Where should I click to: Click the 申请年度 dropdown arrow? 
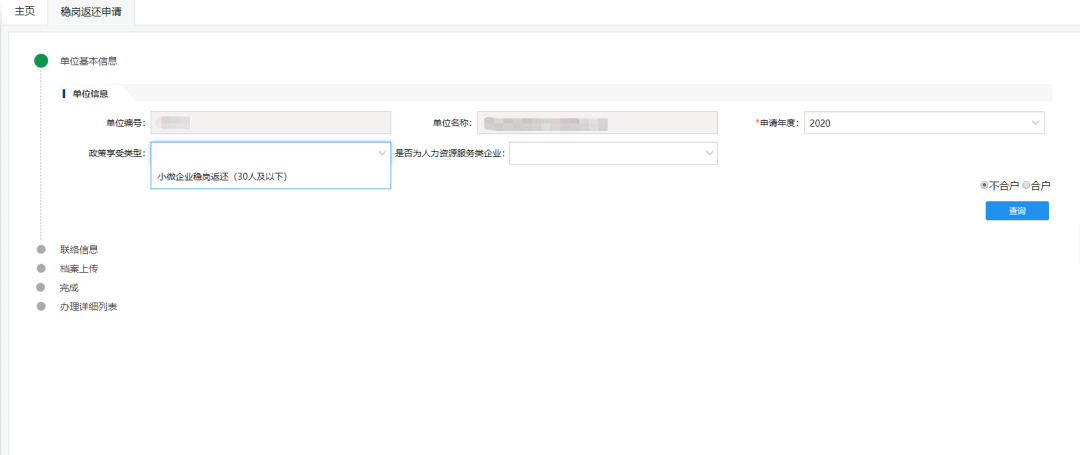coord(1035,123)
